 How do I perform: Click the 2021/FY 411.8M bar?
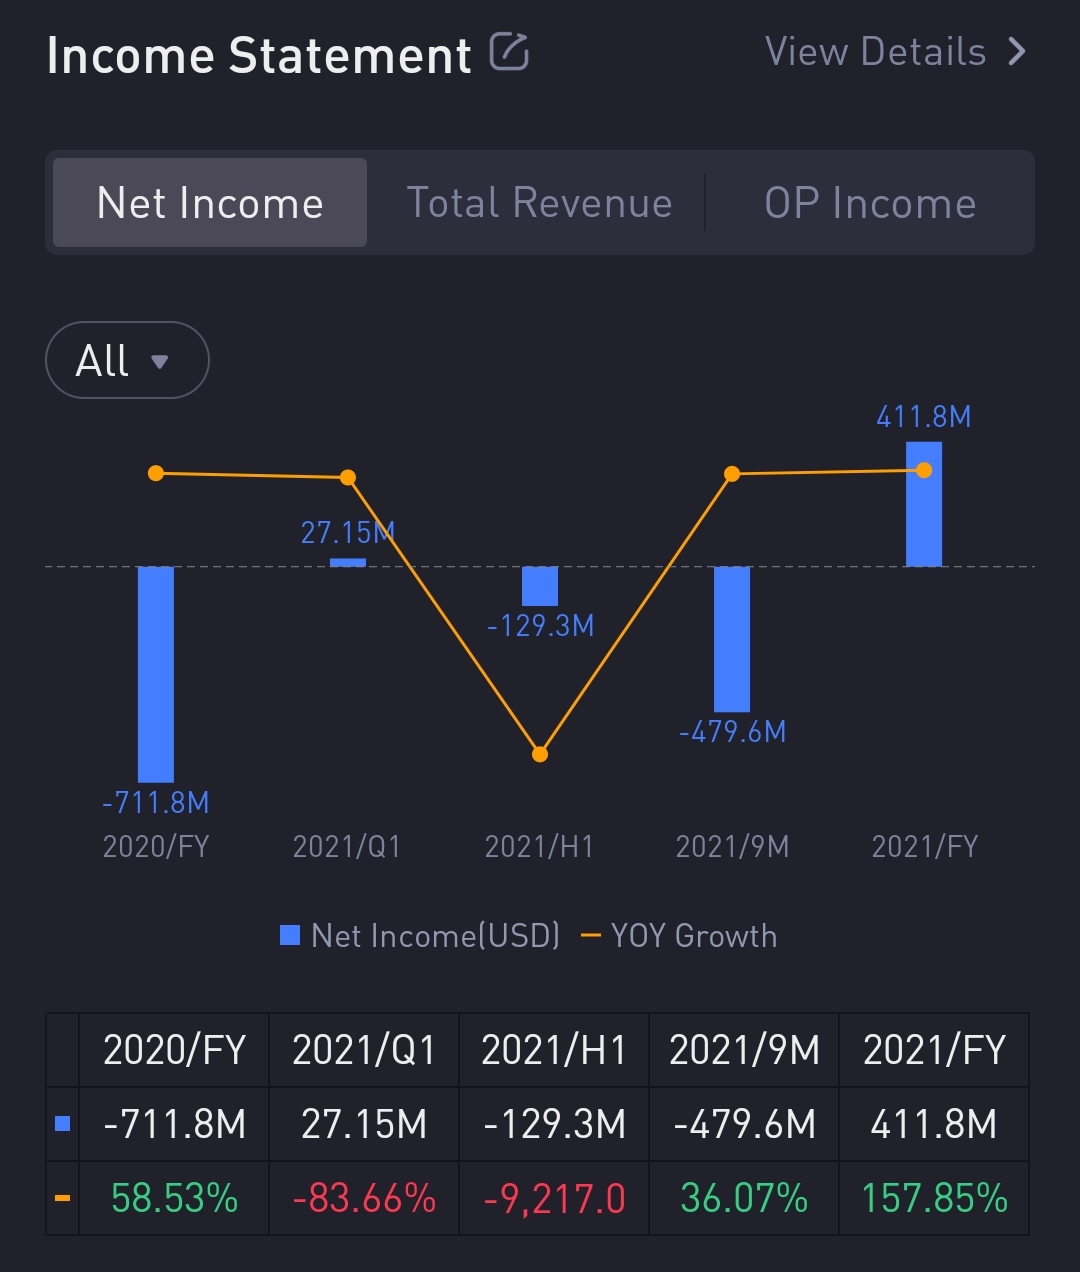pyautogui.click(x=924, y=504)
